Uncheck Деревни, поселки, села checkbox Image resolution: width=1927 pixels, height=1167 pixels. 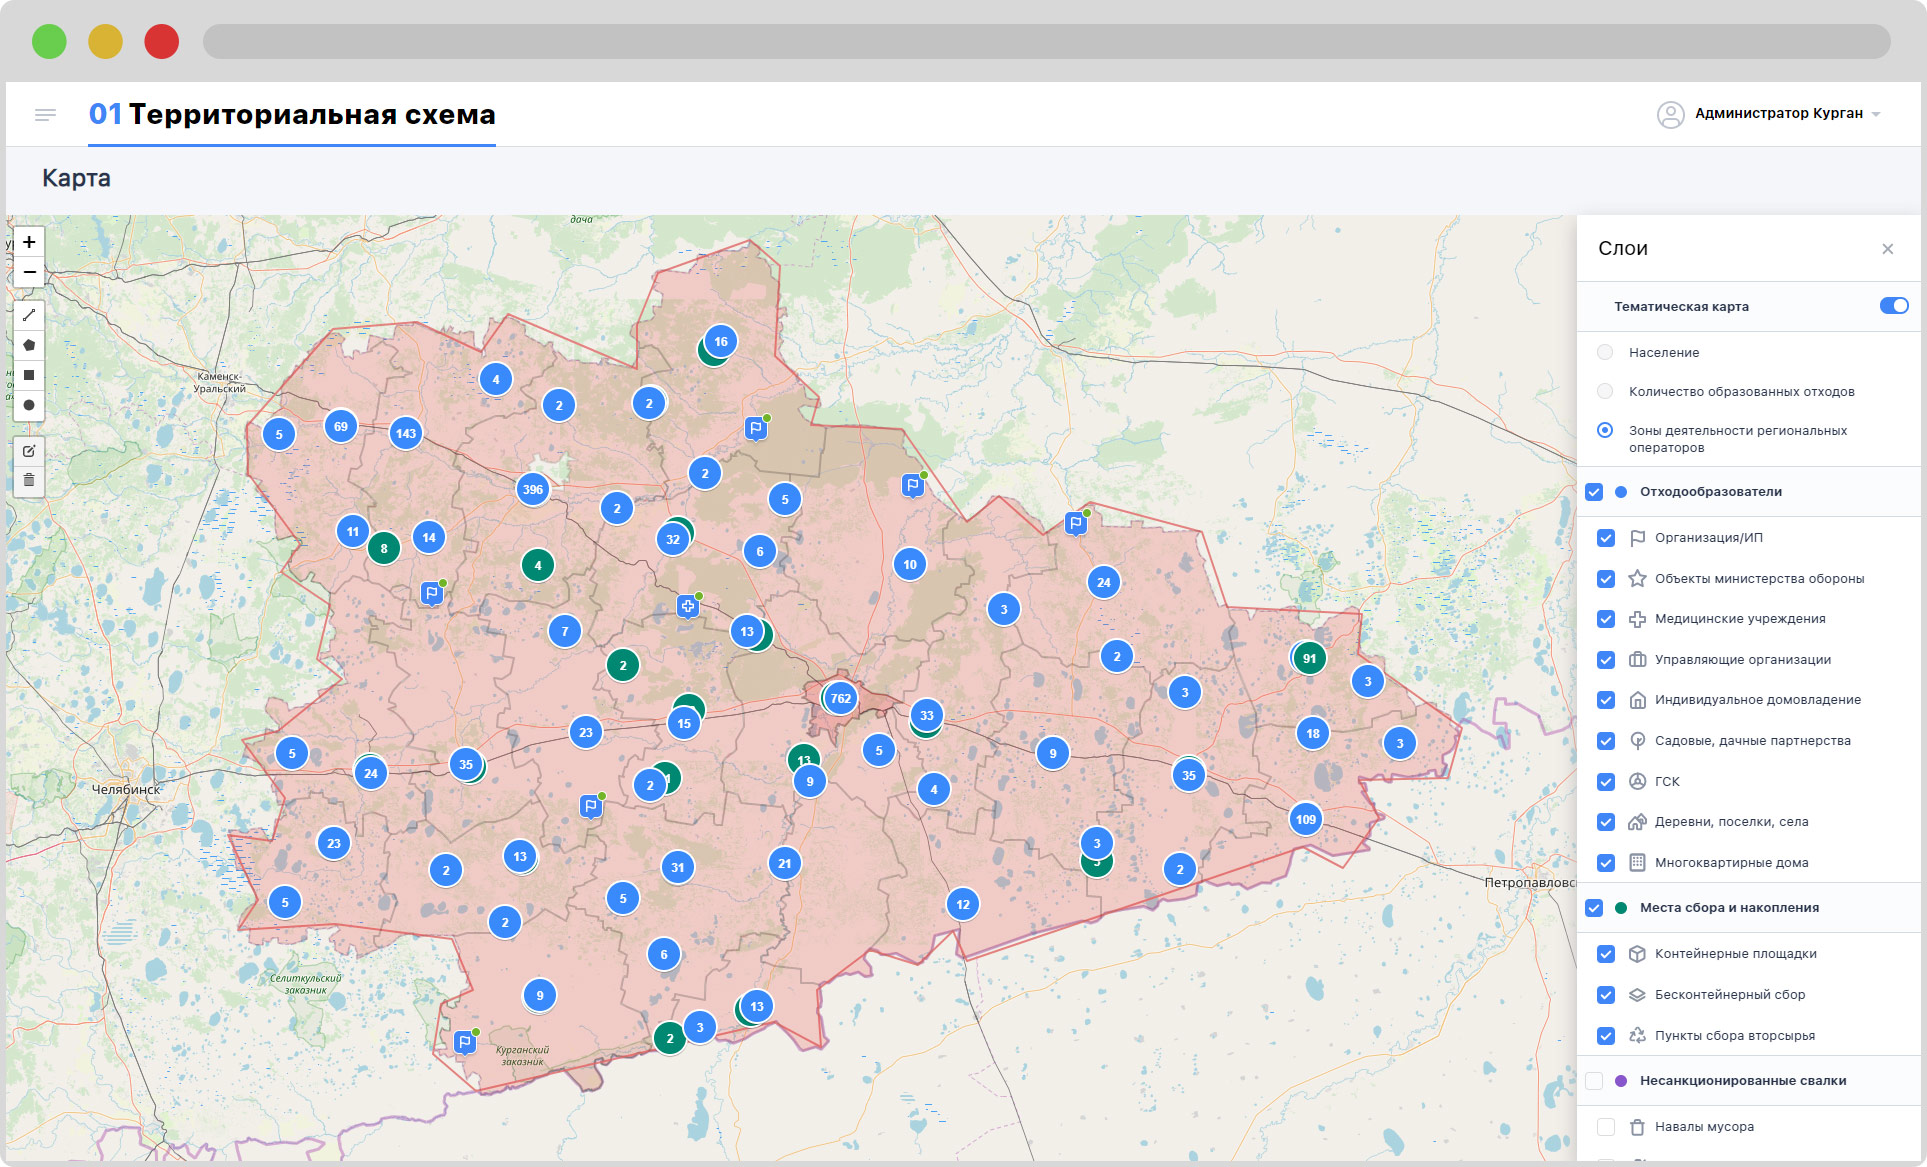point(1606,822)
